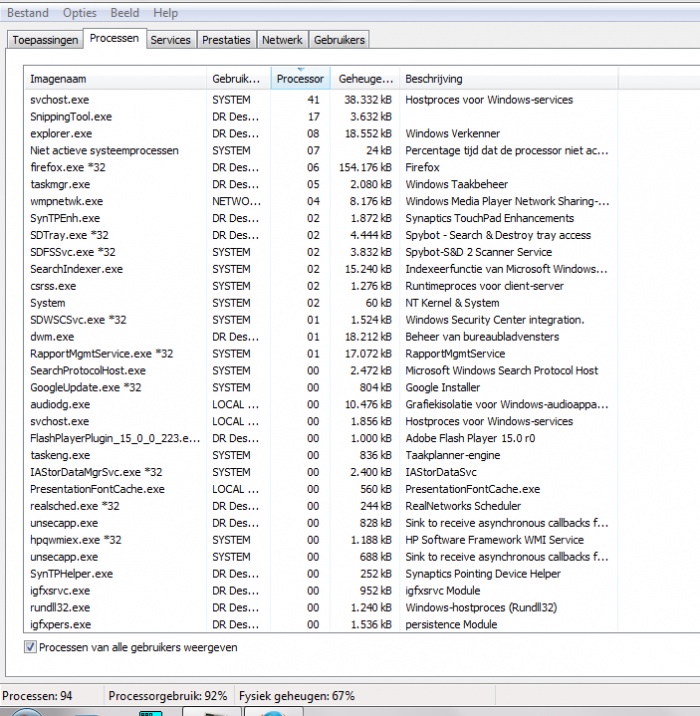Select the 'NT Kernel & System' description
The image size is (700, 716).
(452, 303)
